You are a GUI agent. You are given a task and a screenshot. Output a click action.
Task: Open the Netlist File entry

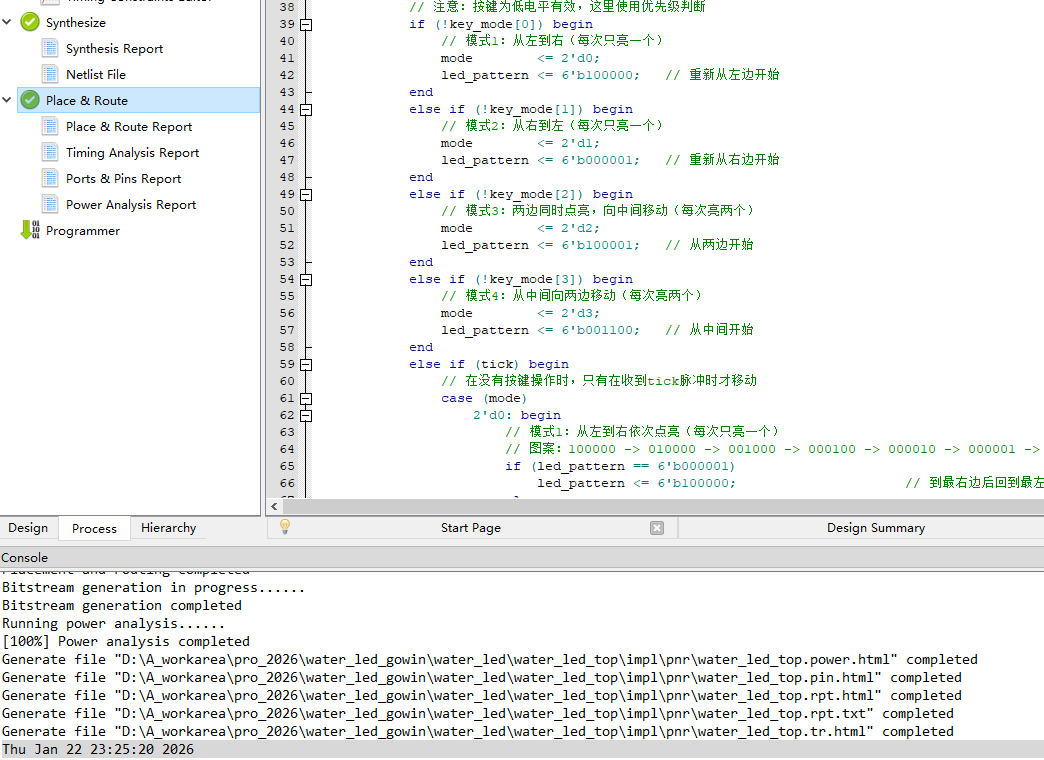96,74
